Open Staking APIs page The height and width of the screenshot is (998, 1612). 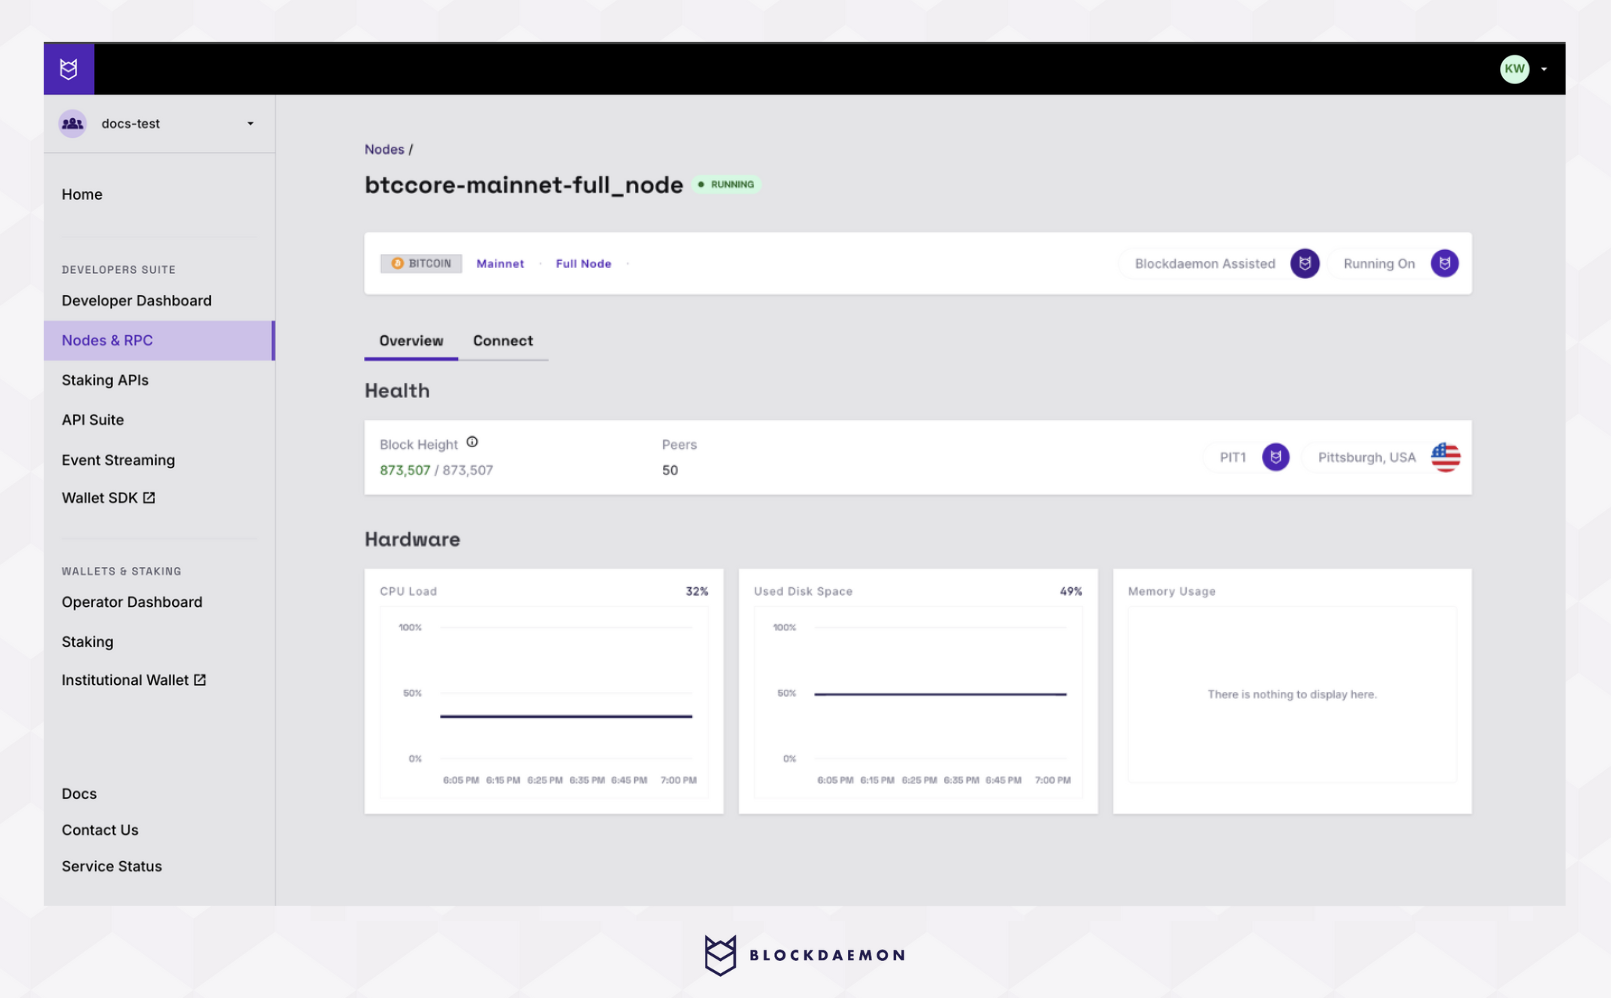pos(105,380)
